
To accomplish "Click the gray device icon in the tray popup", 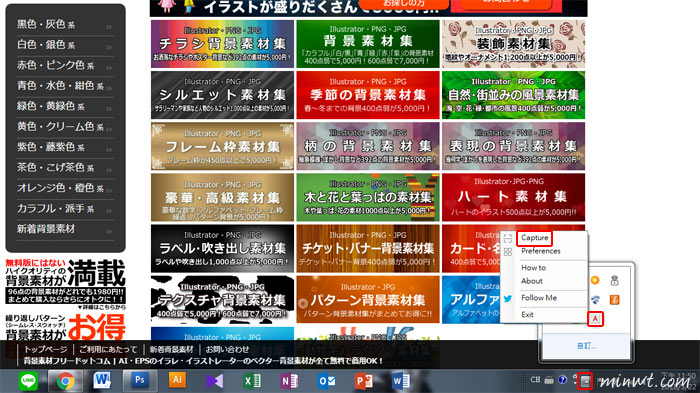I will [614, 280].
